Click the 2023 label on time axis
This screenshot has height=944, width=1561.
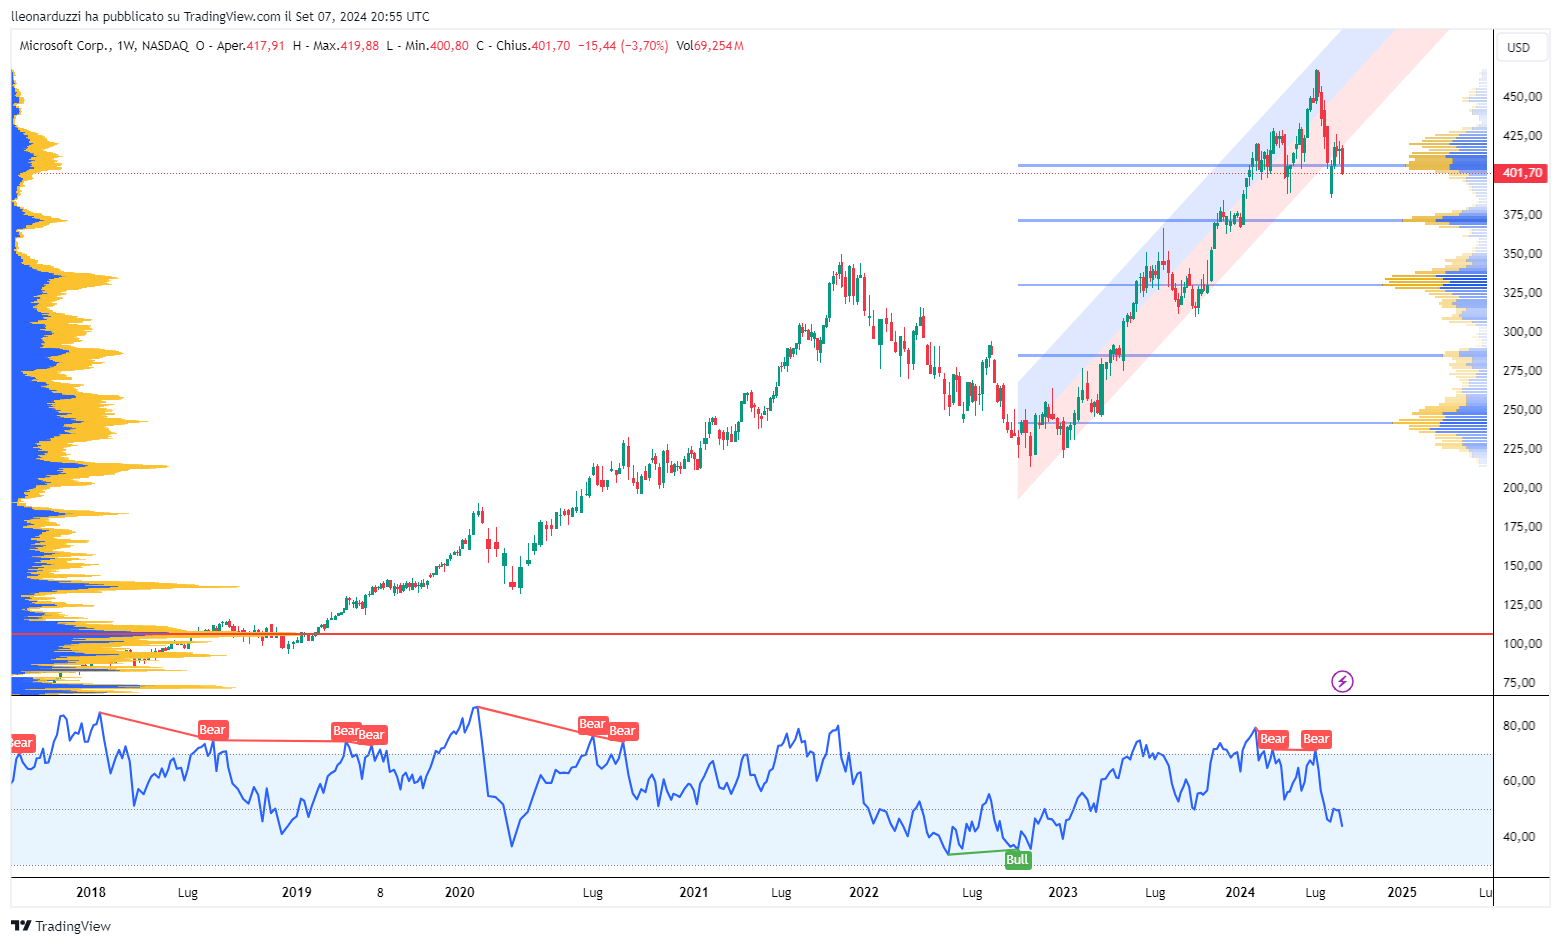(1063, 893)
